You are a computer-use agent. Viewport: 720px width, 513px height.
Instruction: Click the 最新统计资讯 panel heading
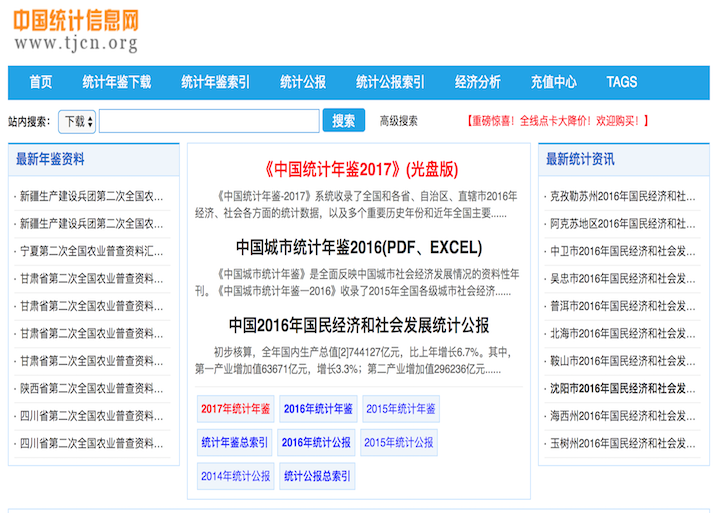coord(580,159)
